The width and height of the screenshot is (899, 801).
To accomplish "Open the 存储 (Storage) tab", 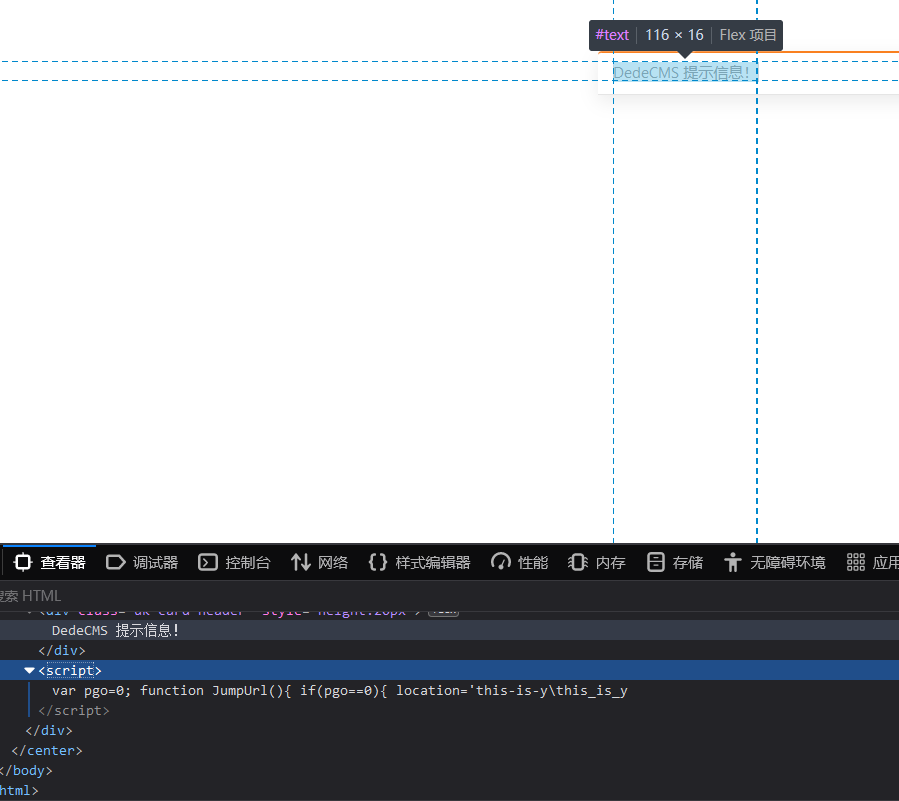I will point(675,562).
